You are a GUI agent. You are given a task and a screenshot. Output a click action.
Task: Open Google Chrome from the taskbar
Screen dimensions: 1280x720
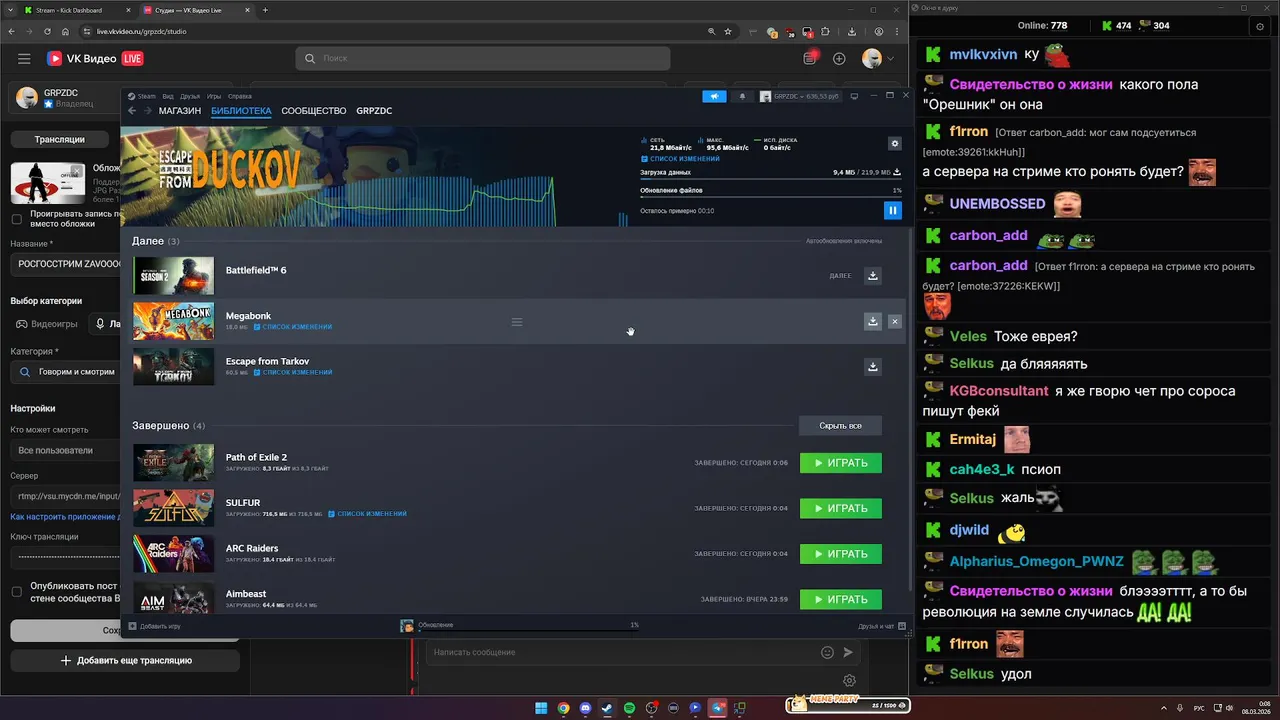click(x=563, y=708)
